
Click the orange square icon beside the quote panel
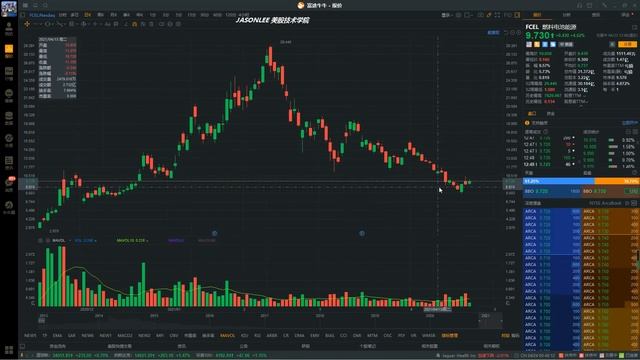coord(517,15)
